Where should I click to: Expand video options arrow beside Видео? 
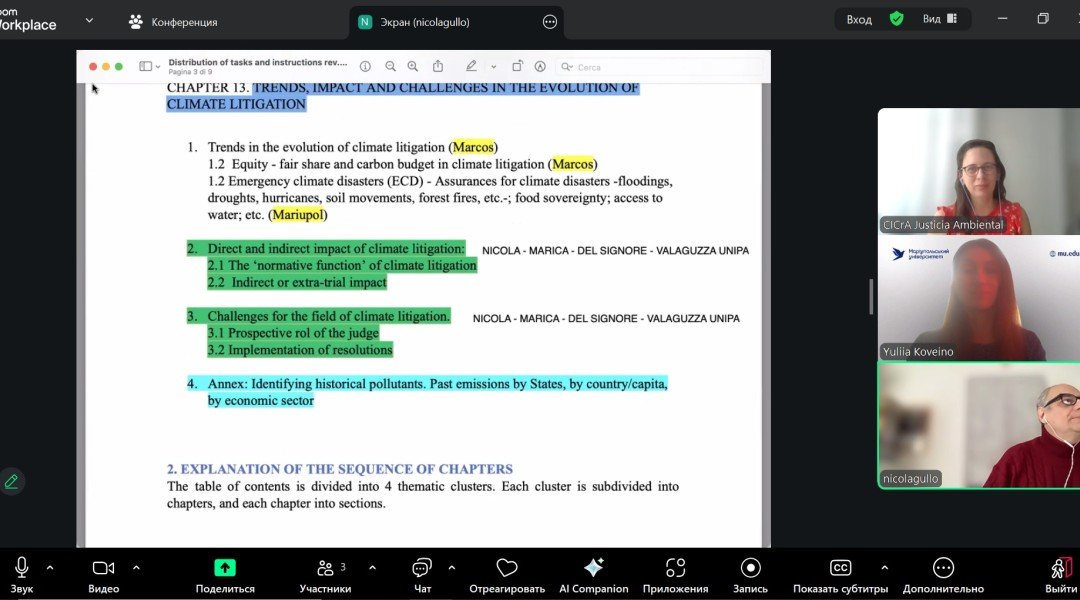(136, 567)
